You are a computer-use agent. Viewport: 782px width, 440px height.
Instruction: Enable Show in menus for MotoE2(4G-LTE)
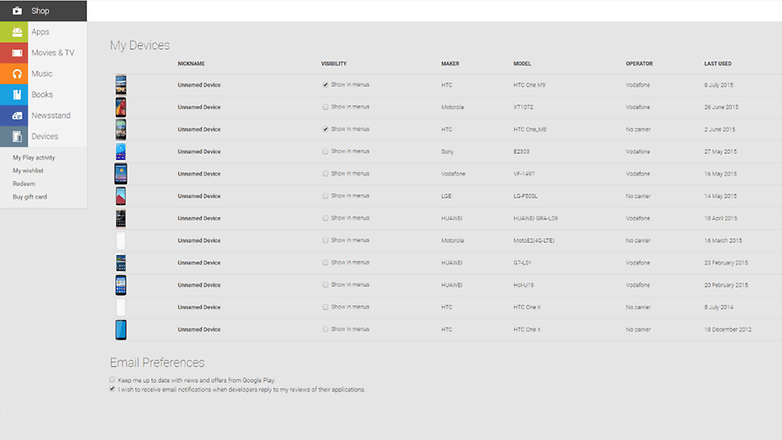click(x=325, y=240)
